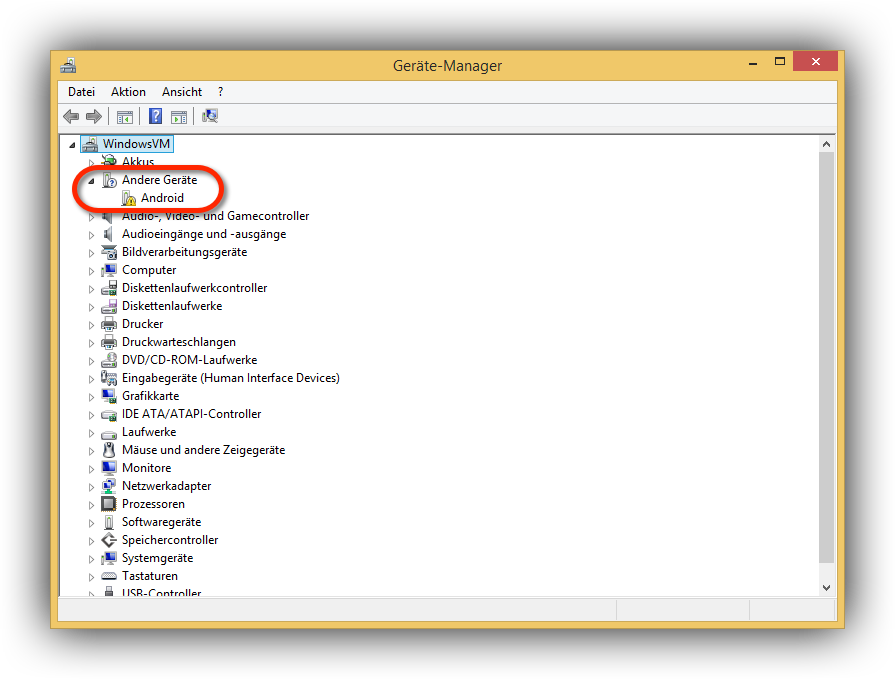Select the Diskettenlaufwerke label
The width and height of the screenshot is (895, 679).
(172, 306)
